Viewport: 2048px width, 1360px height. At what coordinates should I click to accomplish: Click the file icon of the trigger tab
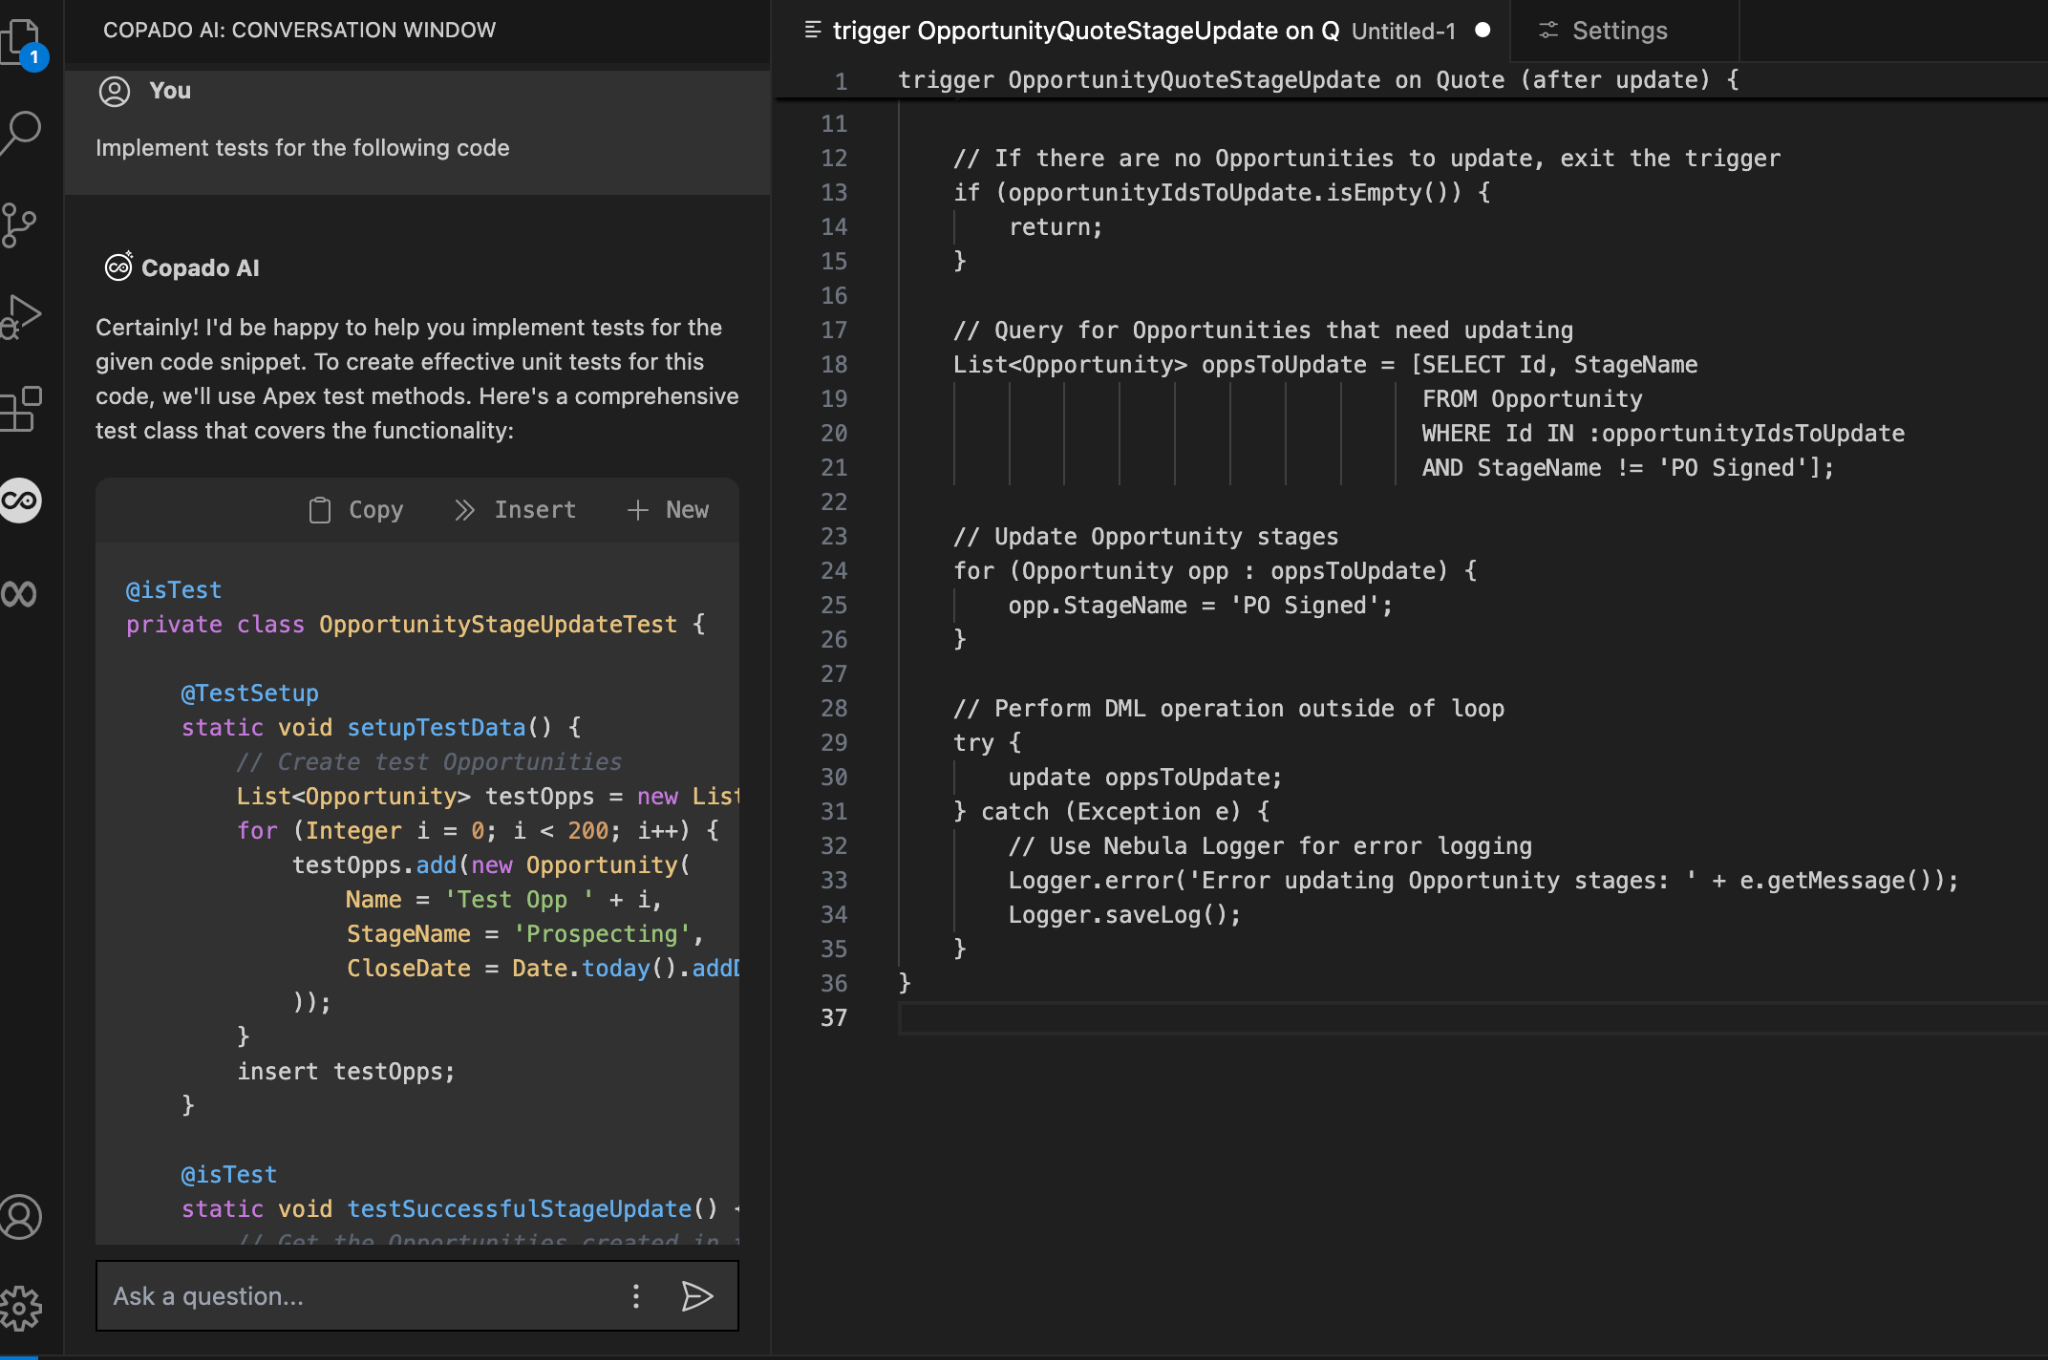pos(812,31)
